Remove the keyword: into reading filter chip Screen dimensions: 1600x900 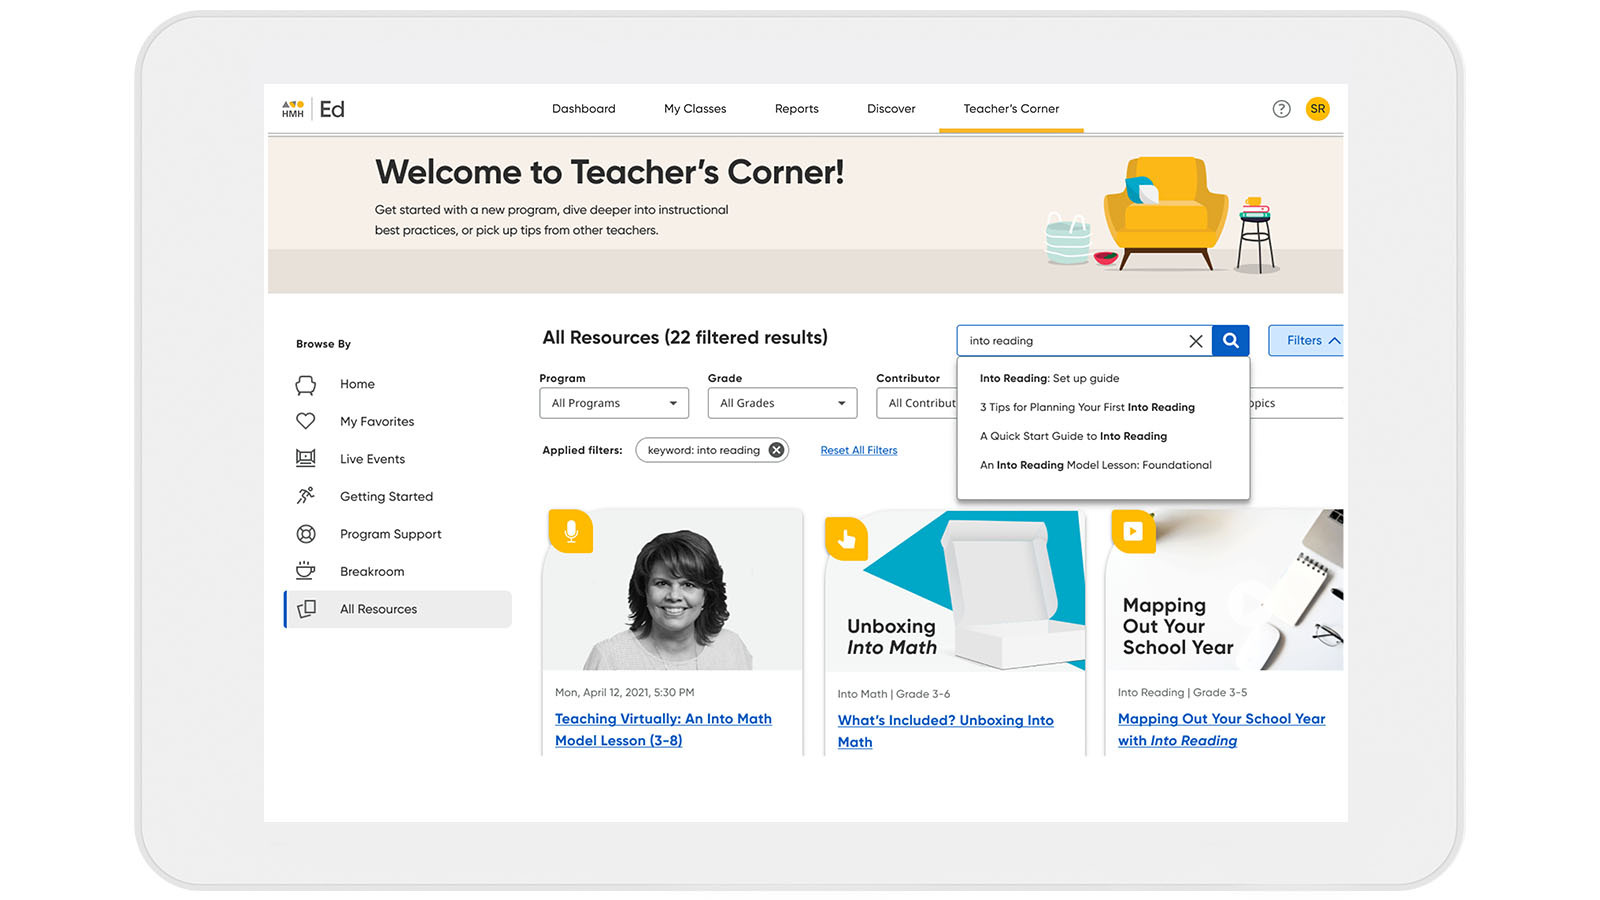[x=776, y=450]
